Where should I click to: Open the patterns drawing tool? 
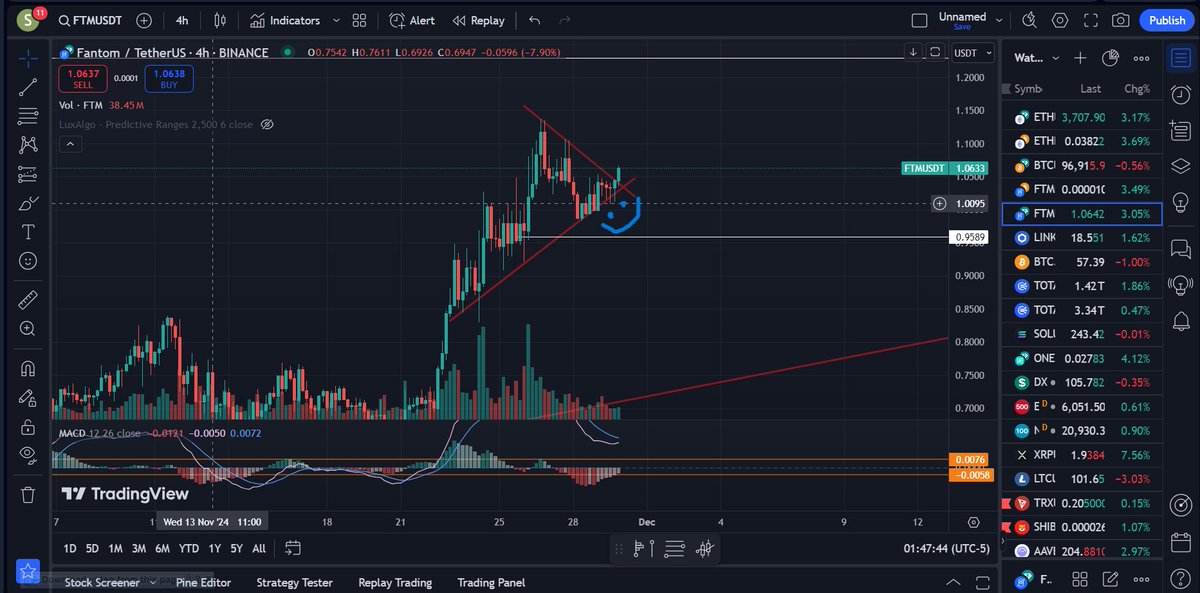[x=28, y=145]
